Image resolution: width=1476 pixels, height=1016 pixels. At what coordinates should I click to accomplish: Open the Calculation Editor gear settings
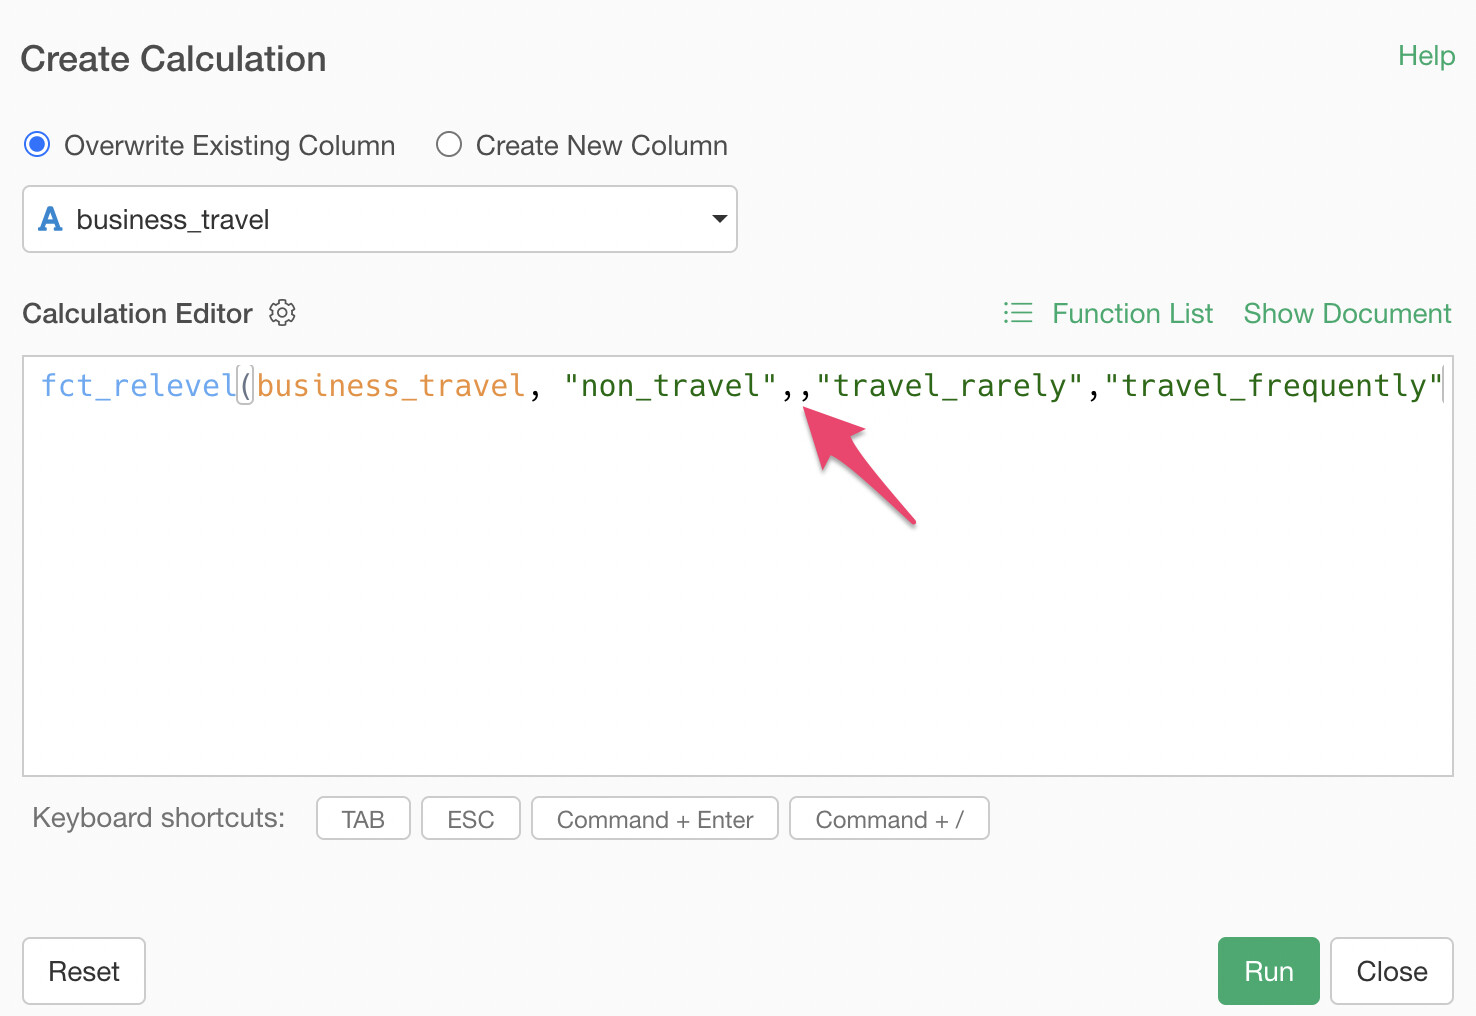pyautogui.click(x=282, y=313)
